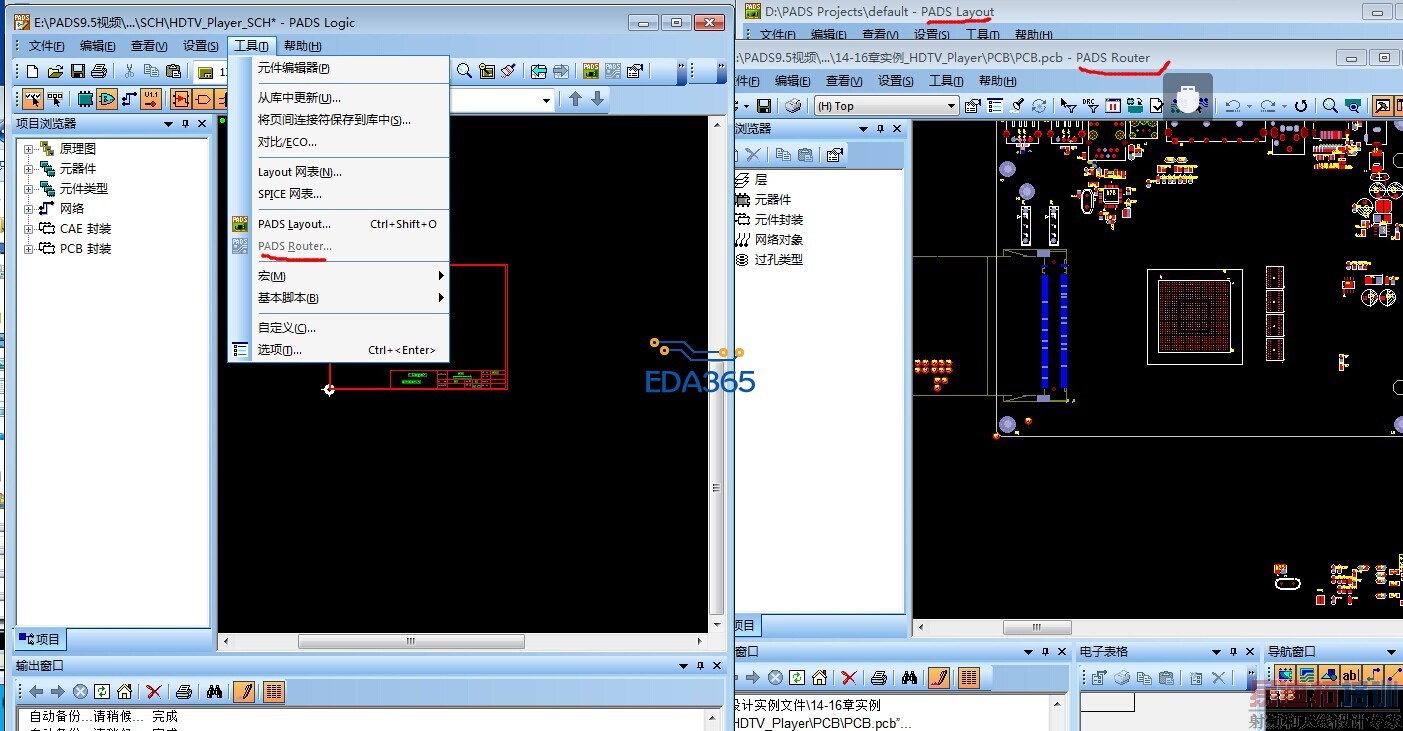Screen dimensions: 1403x731
Task: Choose 从库中更新 from the 工具 menu
Action: coord(339,98)
